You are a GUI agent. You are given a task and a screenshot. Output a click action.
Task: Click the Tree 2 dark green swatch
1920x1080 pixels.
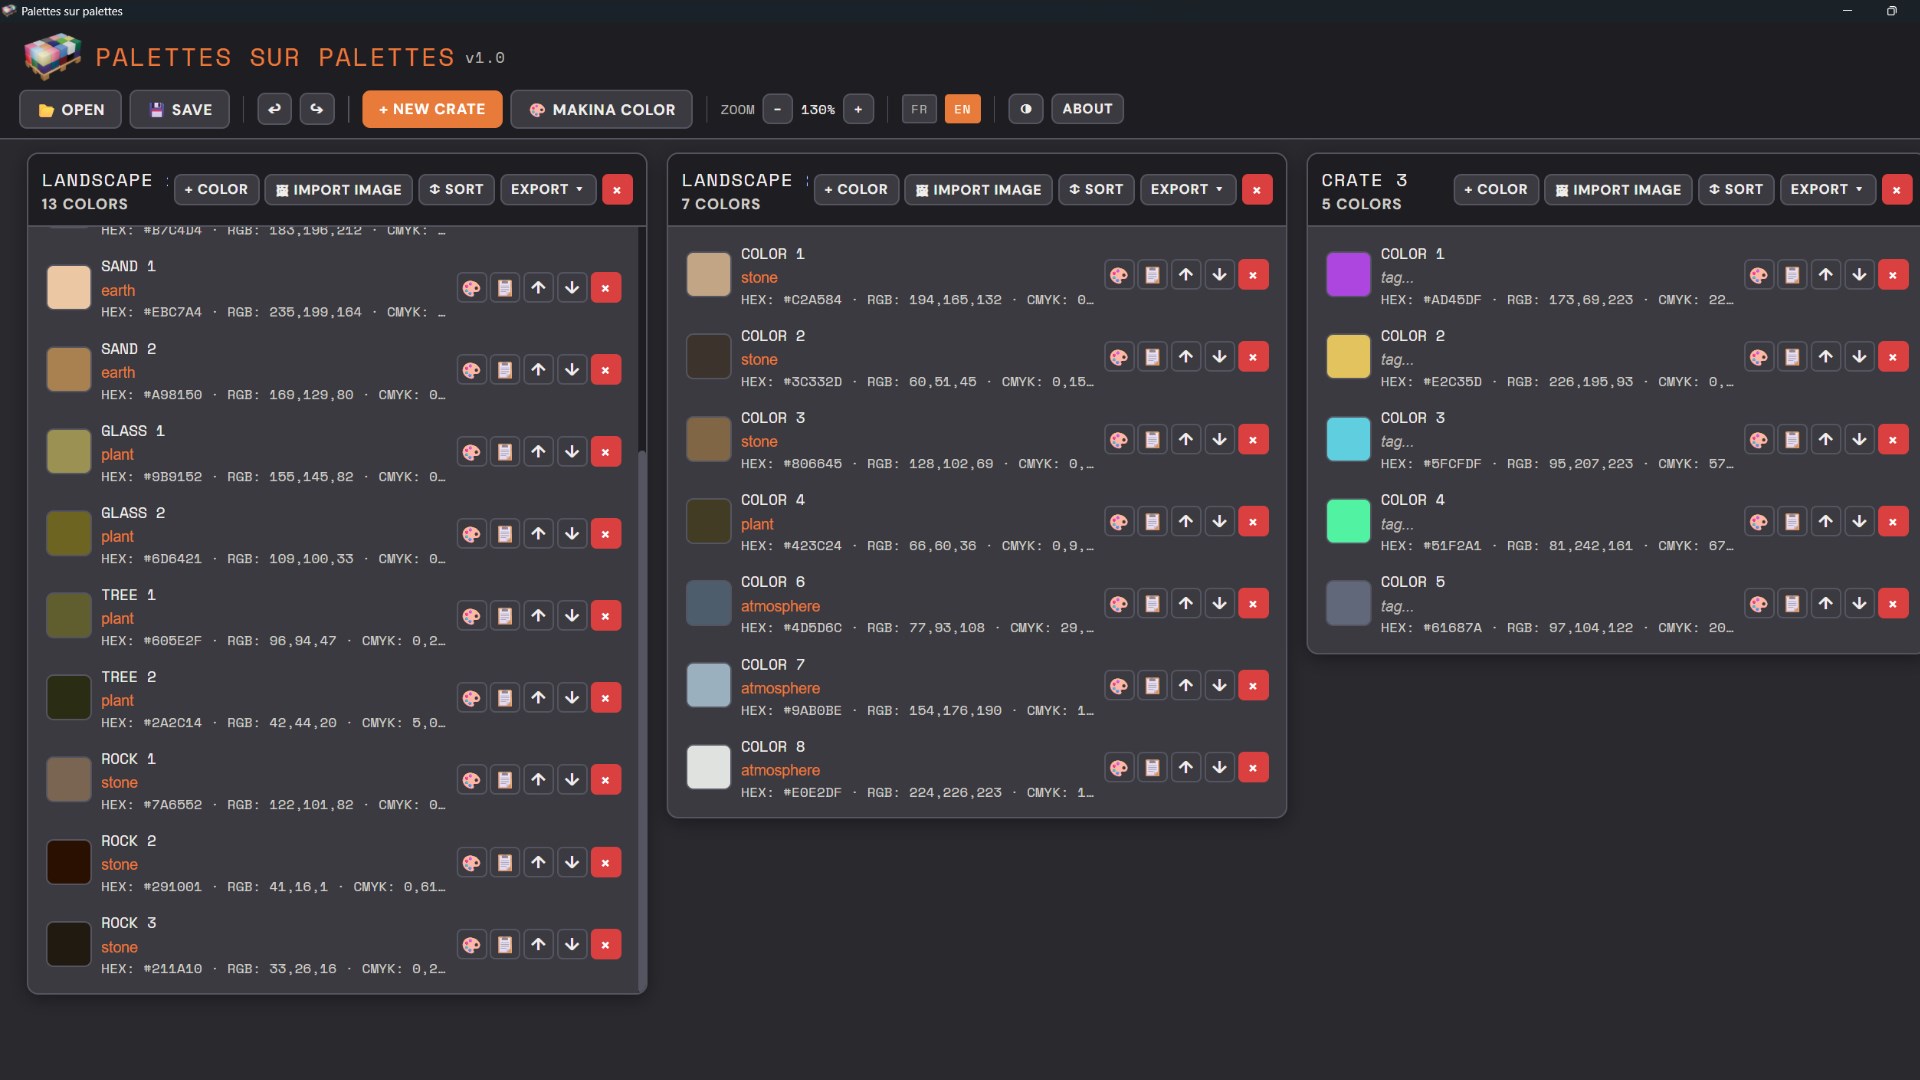(x=69, y=698)
